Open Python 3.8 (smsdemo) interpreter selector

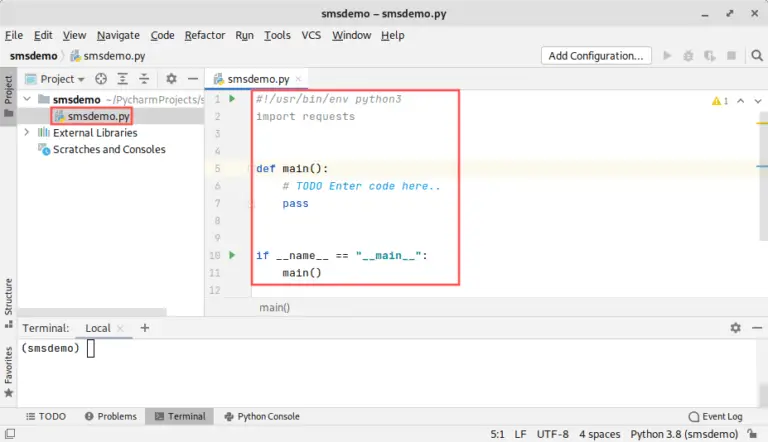pyautogui.click(x=684, y=434)
